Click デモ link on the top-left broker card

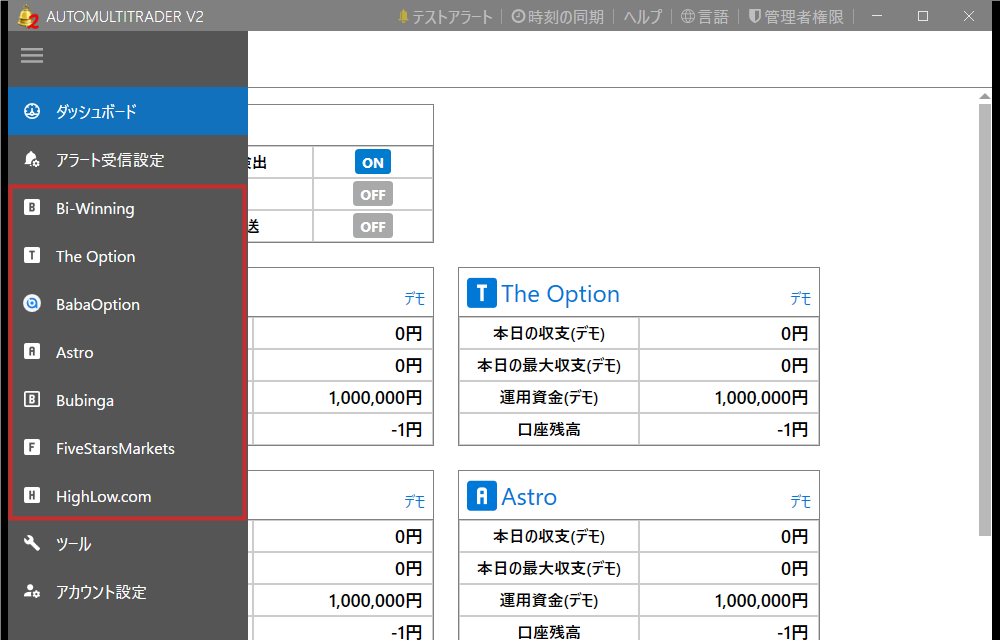click(x=415, y=298)
